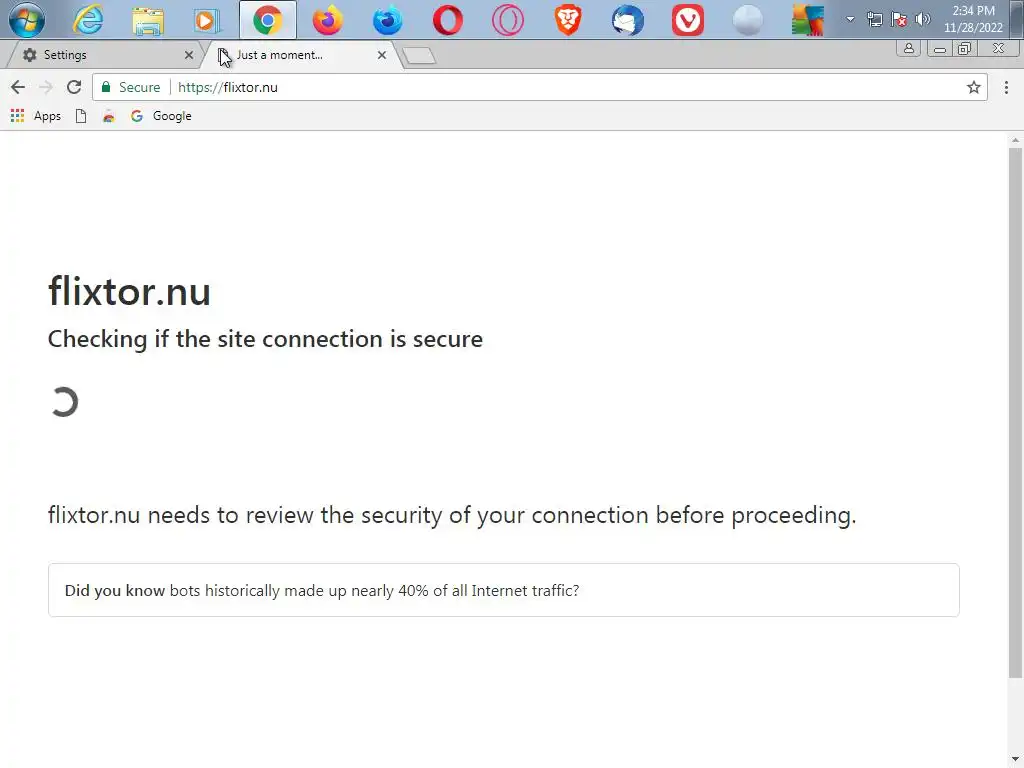Show hidden system tray icons arrow

tap(850, 19)
